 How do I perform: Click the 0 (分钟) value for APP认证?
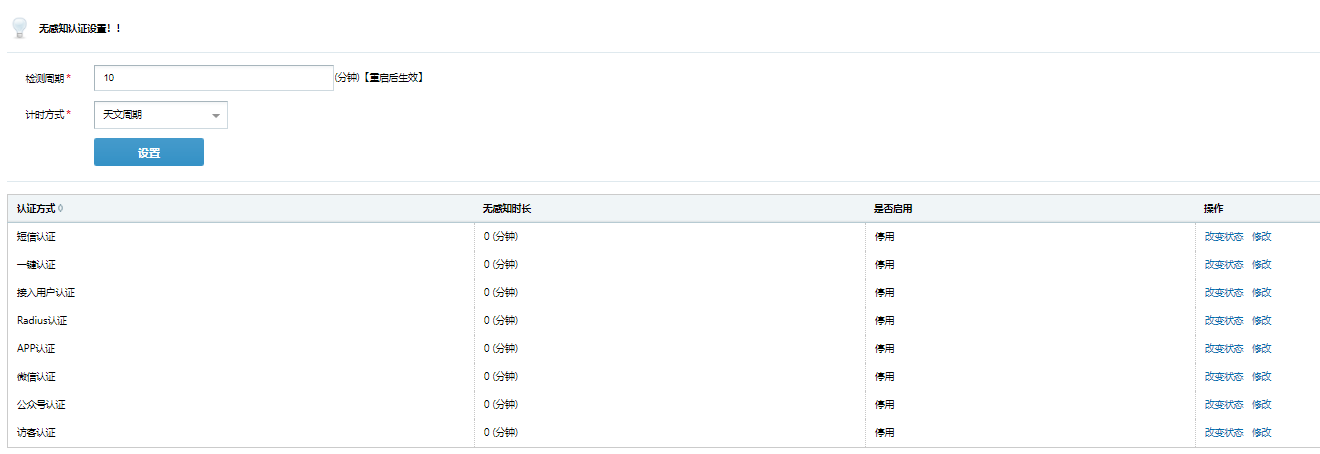(500, 349)
